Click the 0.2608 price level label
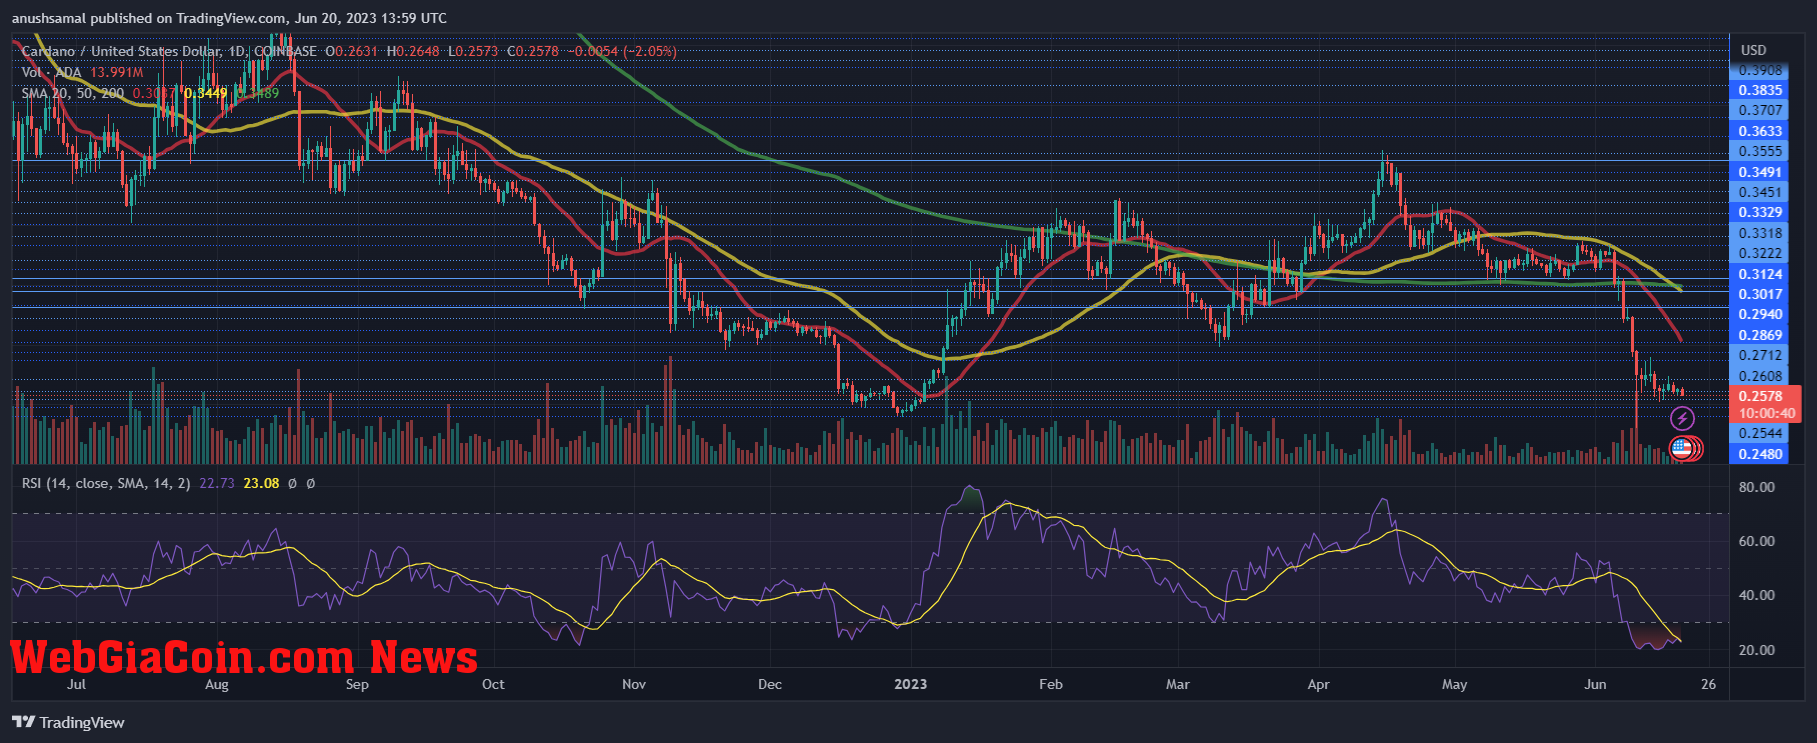The height and width of the screenshot is (743, 1817). coord(1760,376)
